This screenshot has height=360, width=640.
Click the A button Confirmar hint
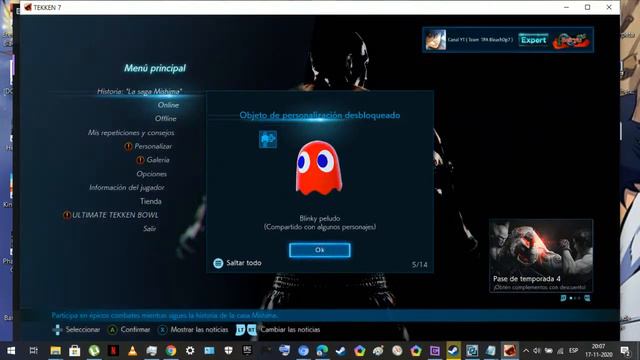(112, 330)
